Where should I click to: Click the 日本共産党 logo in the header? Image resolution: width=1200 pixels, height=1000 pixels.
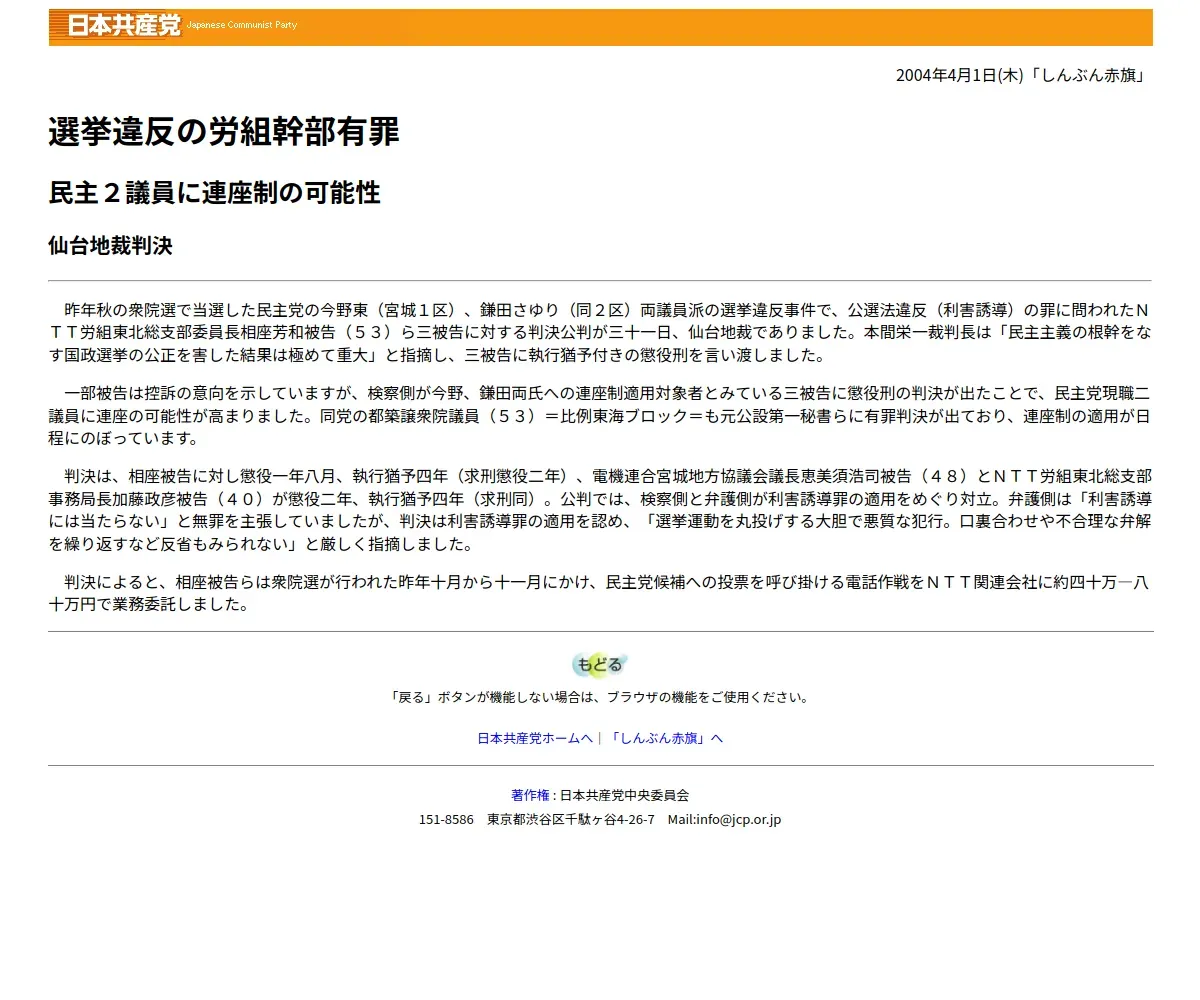124,26
